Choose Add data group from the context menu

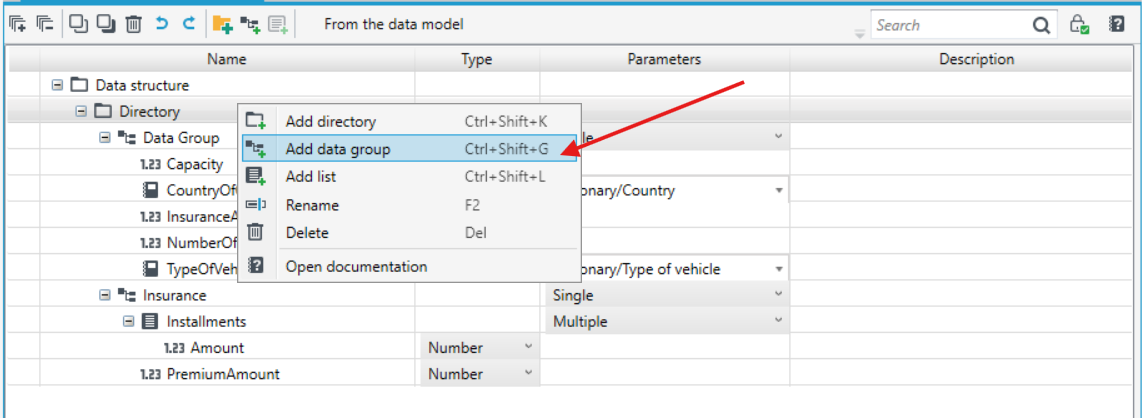(x=409, y=149)
